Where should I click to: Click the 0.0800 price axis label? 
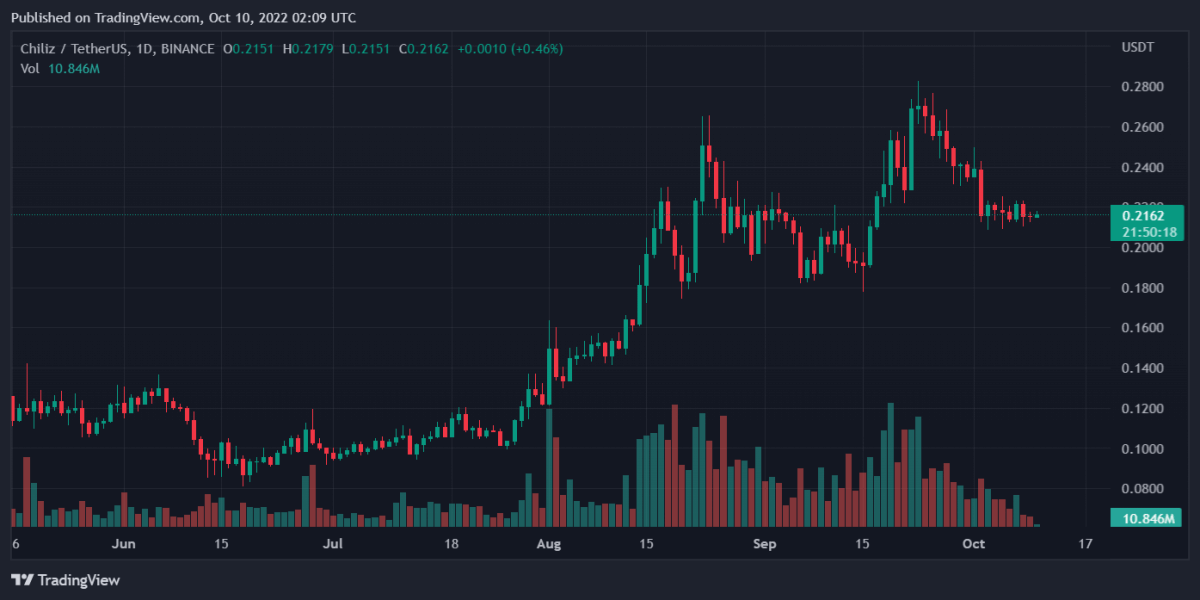(x=1141, y=489)
